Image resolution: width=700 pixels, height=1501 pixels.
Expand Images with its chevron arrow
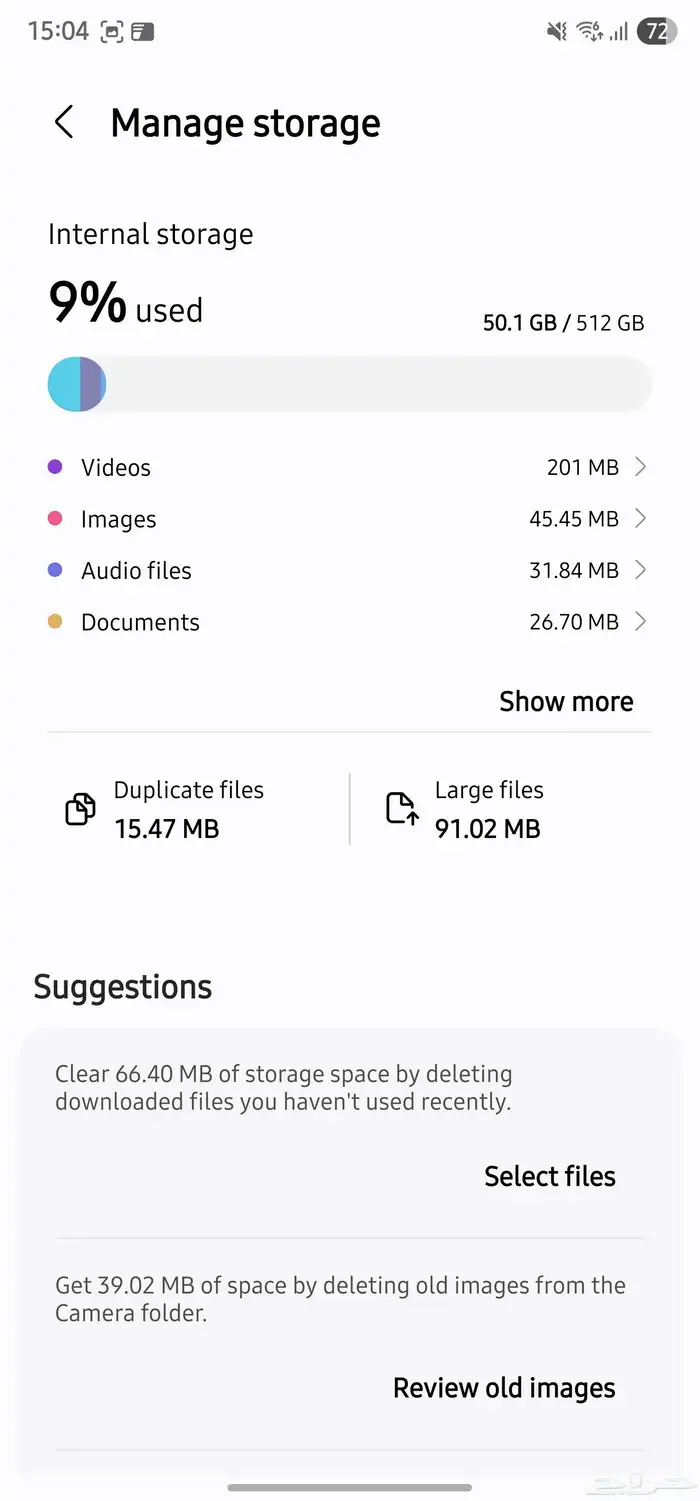641,519
